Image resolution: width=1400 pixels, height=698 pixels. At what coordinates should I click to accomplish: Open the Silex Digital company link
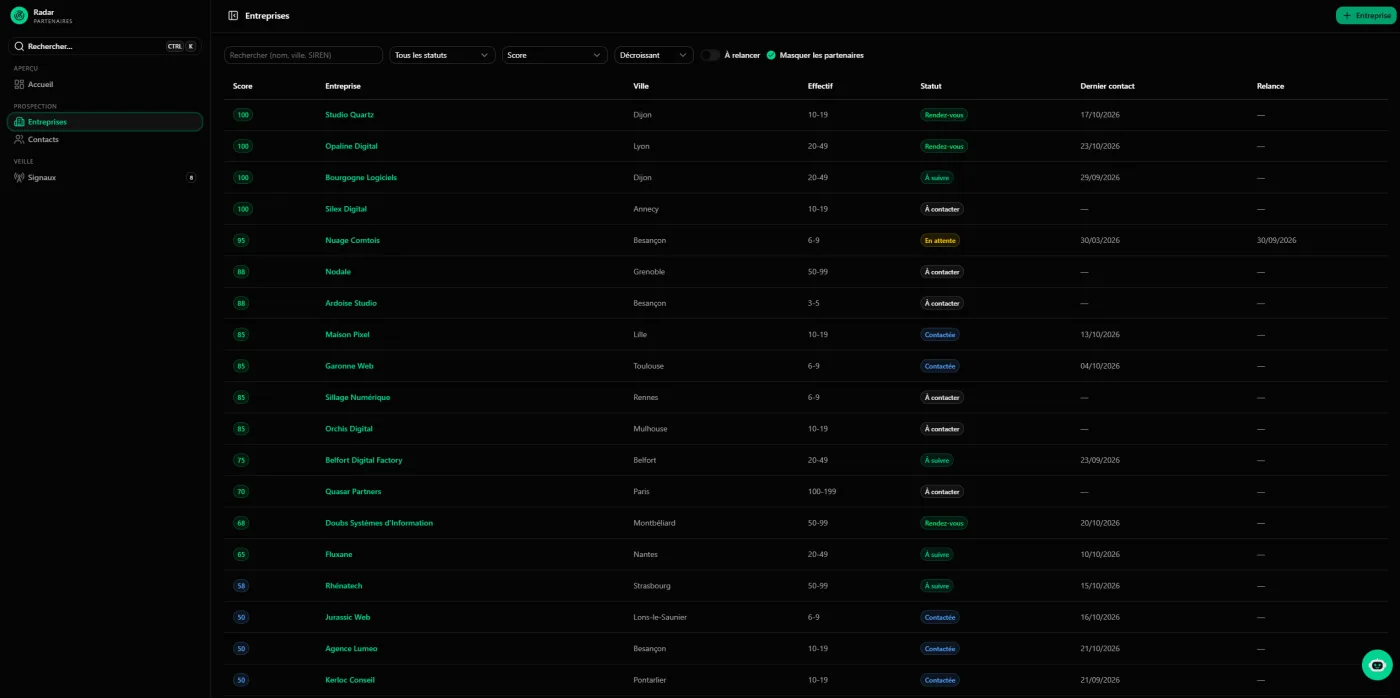tap(346, 209)
